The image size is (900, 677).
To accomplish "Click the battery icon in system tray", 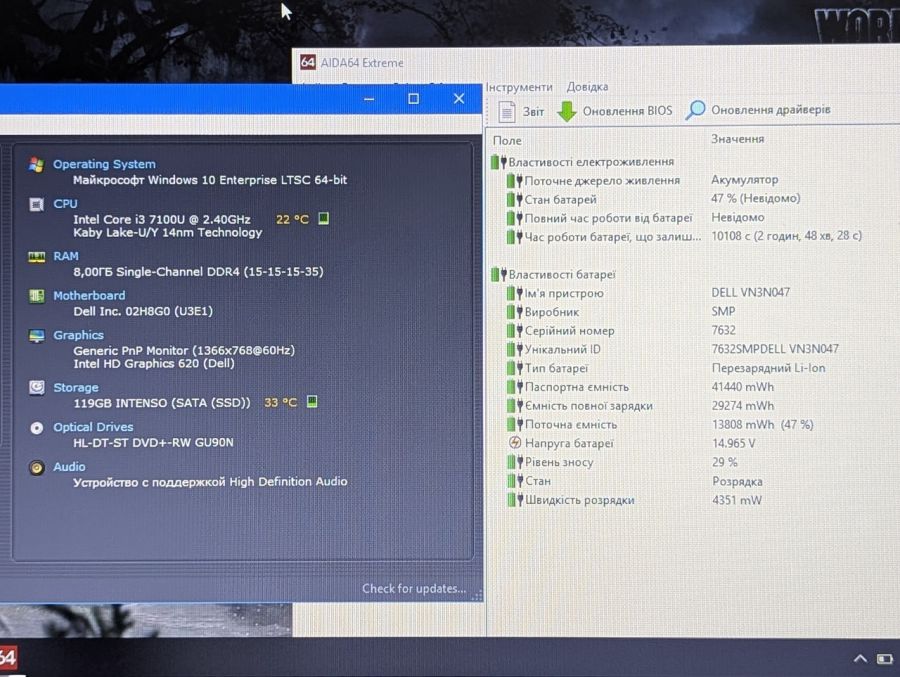I will 885,659.
